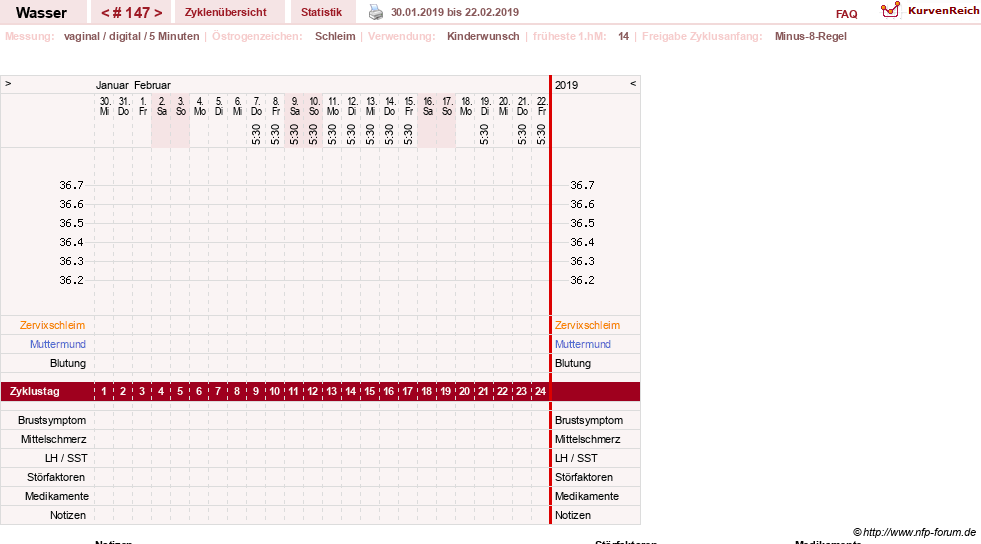981x544 pixels.
Task: Click the left Störfaktoren row label
Action: tap(56, 477)
